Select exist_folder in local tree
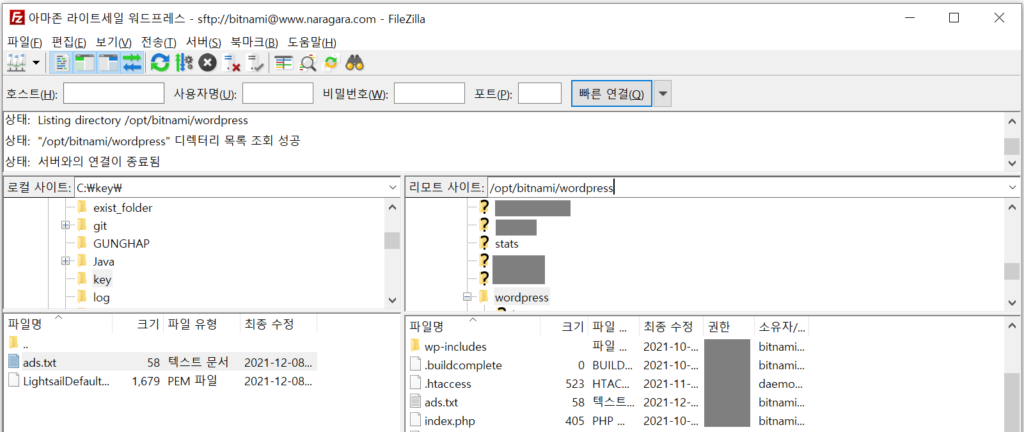 pyautogui.click(x=123, y=208)
